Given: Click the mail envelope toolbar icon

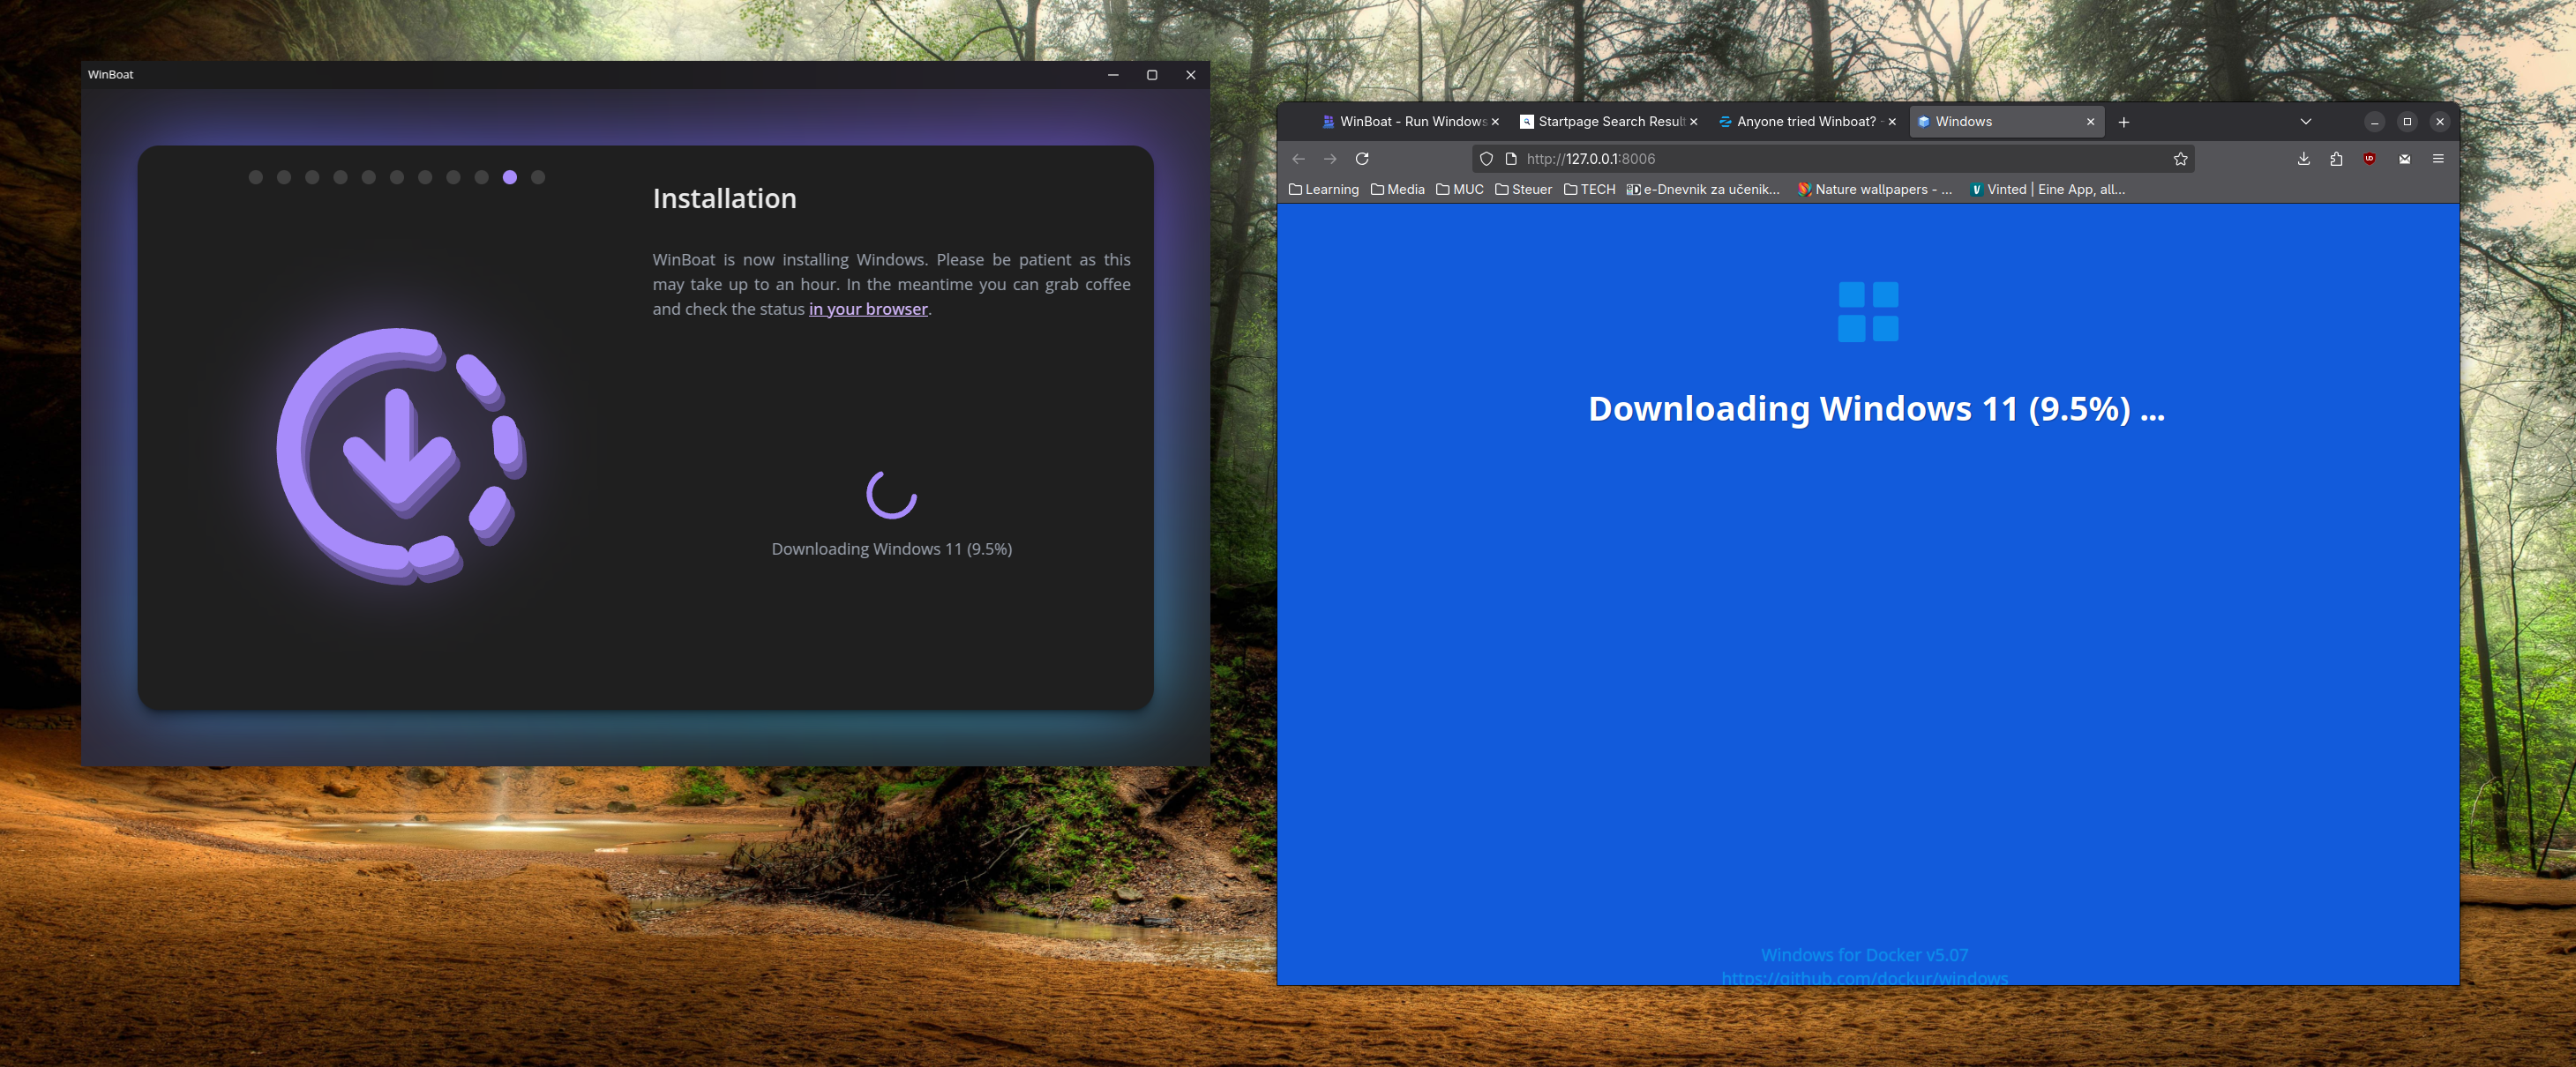Looking at the screenshot, I should (2404, 159).
